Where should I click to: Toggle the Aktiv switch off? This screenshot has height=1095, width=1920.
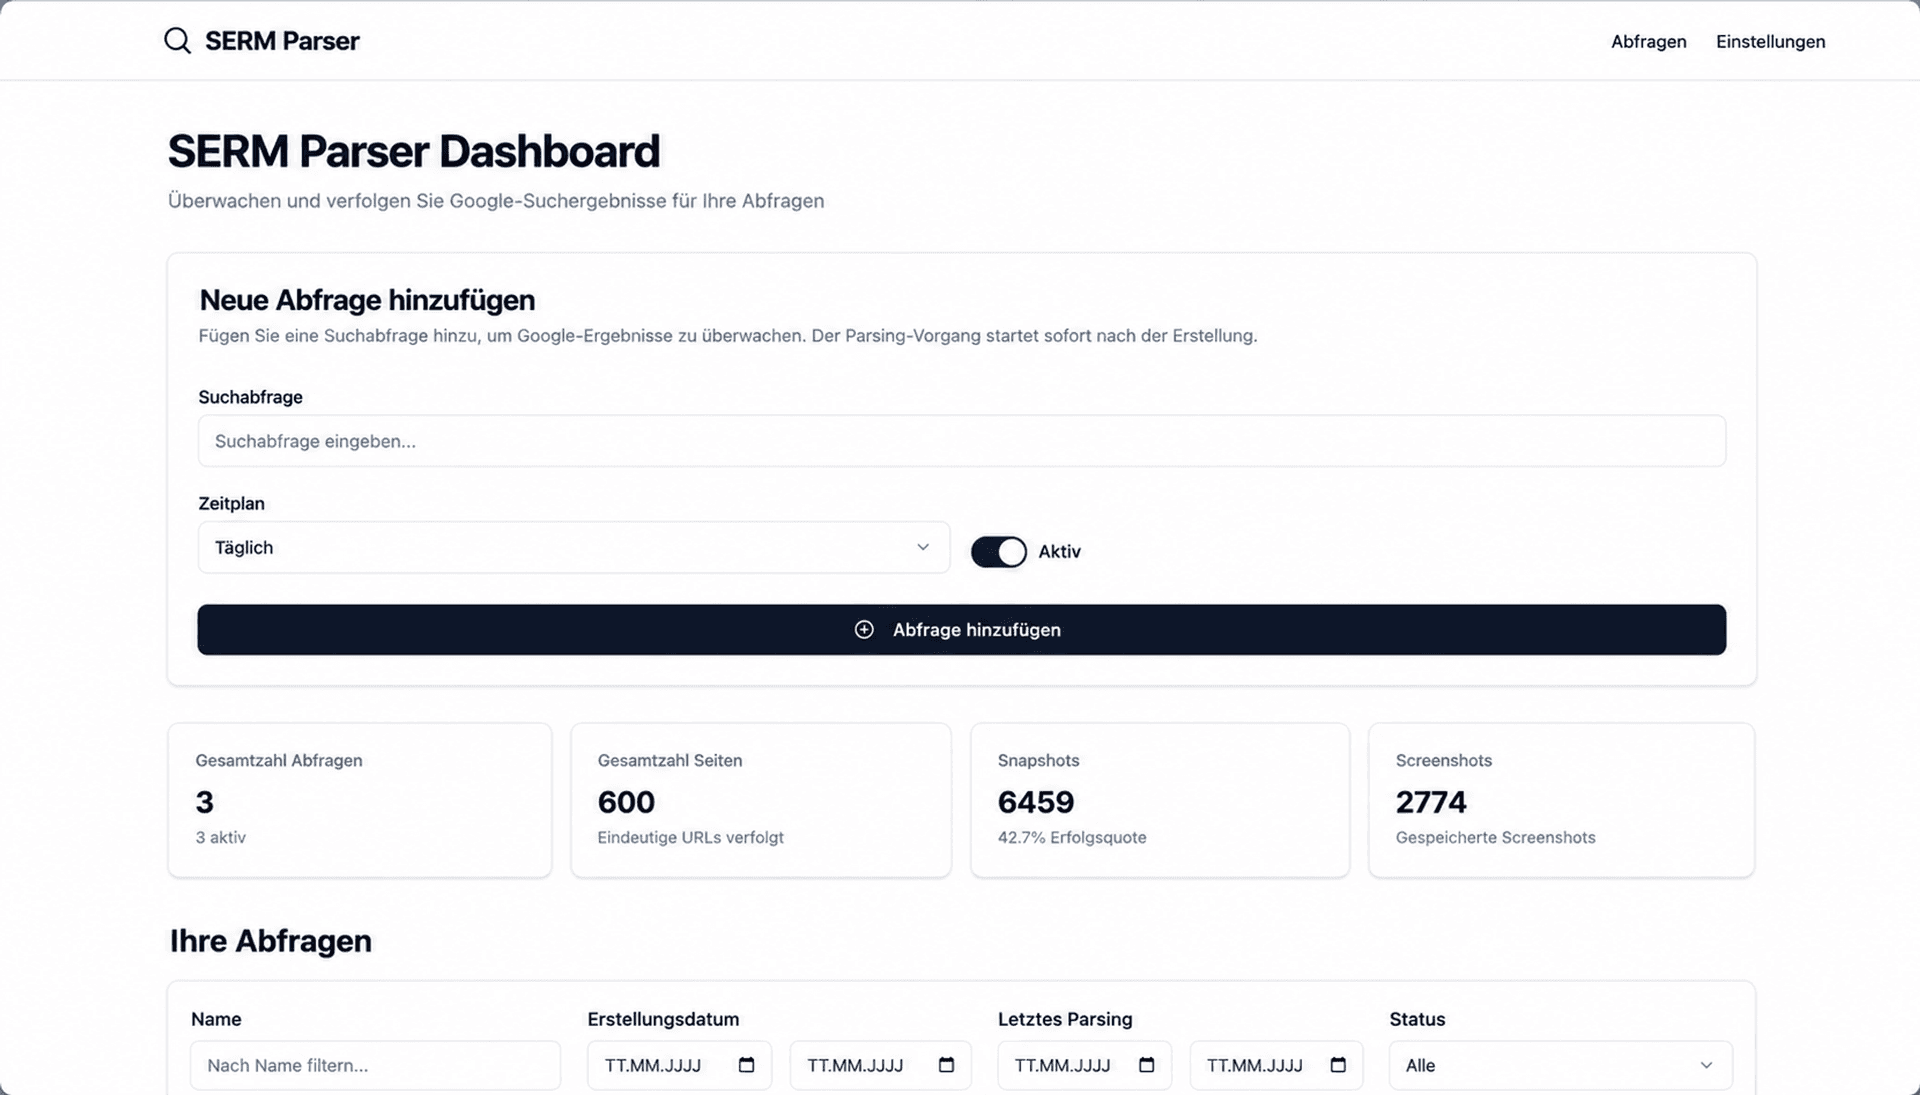tap(998, 552)
